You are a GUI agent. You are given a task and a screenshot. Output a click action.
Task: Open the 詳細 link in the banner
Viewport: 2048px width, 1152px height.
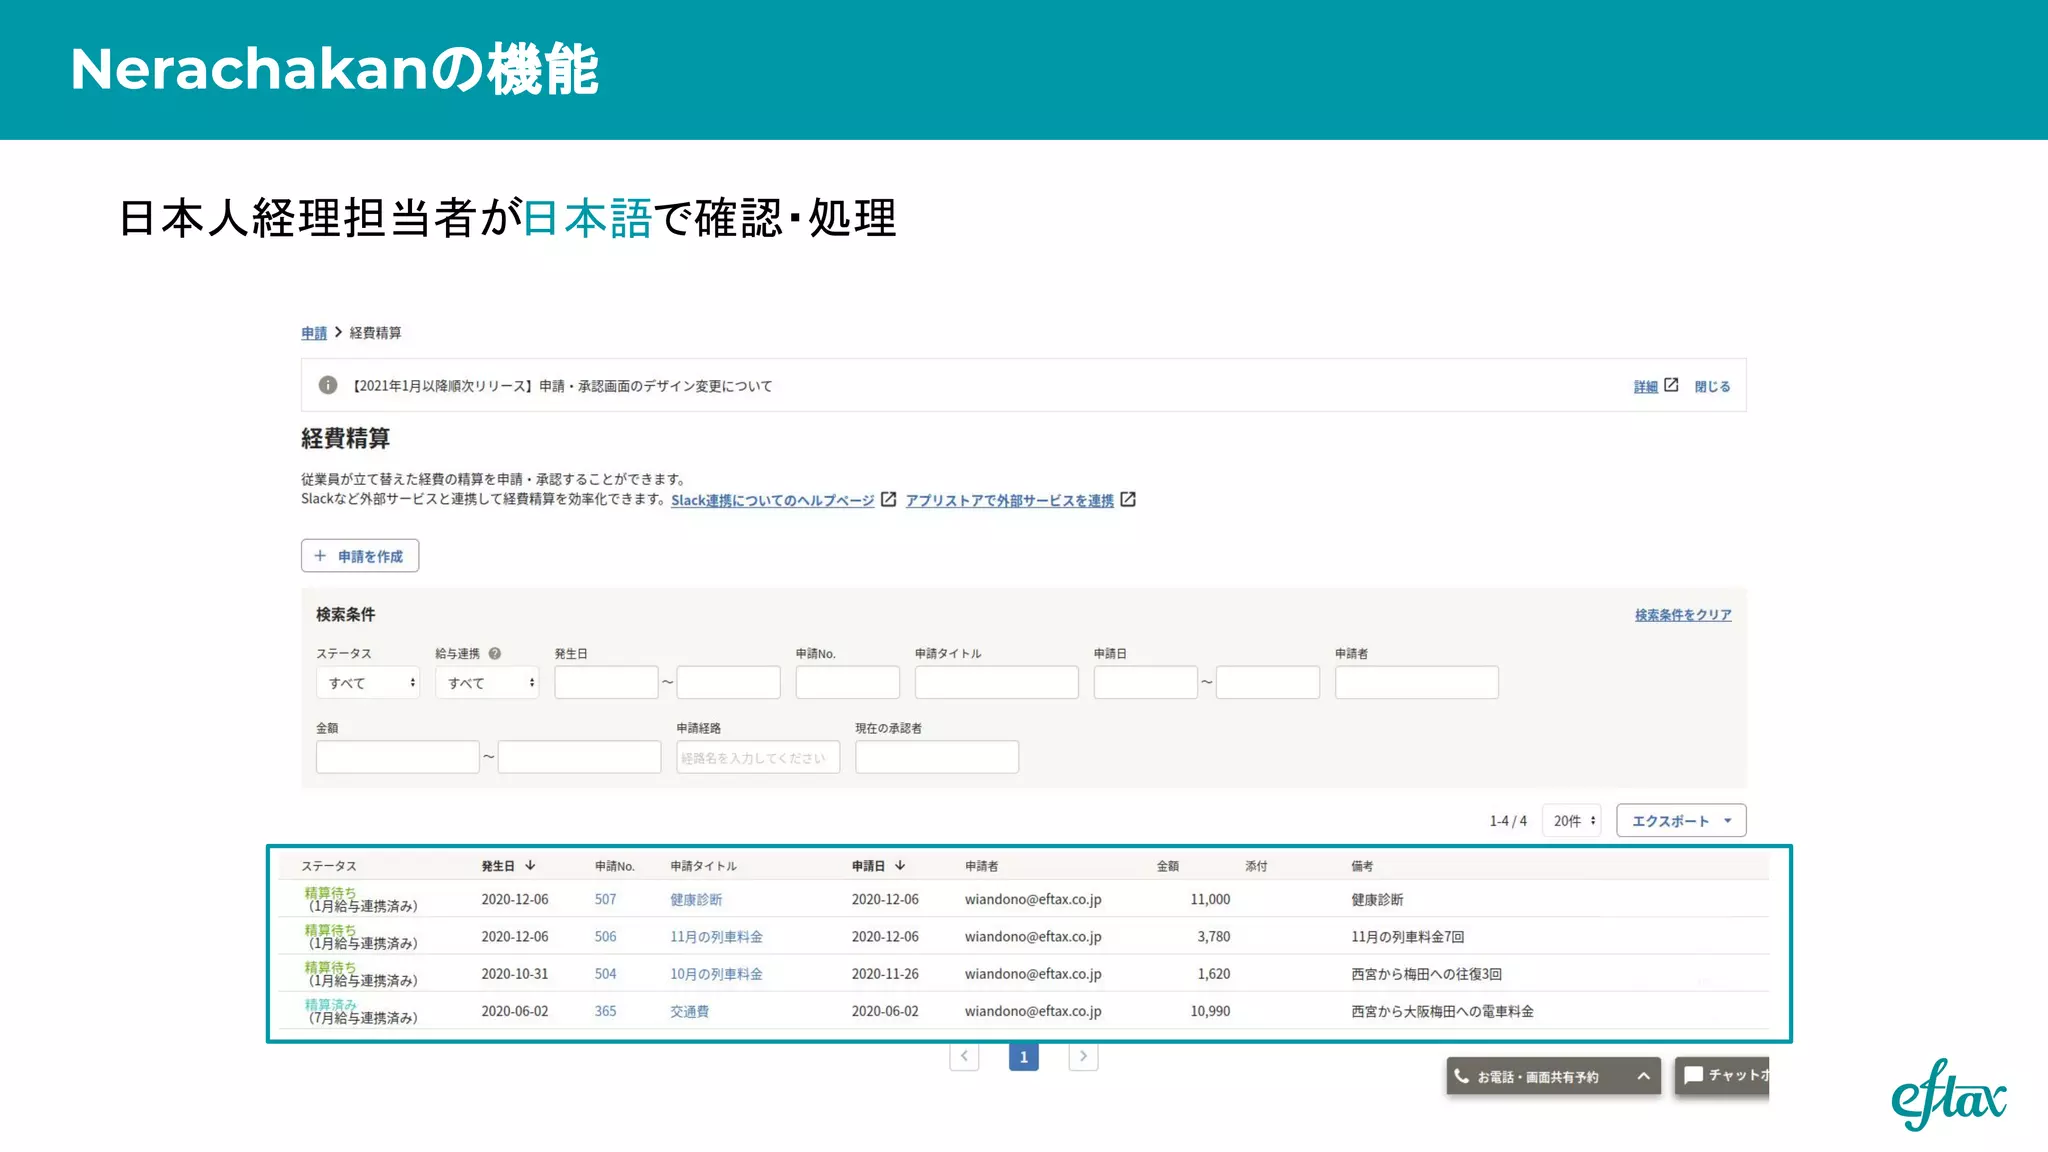(x=1645, y=386)
